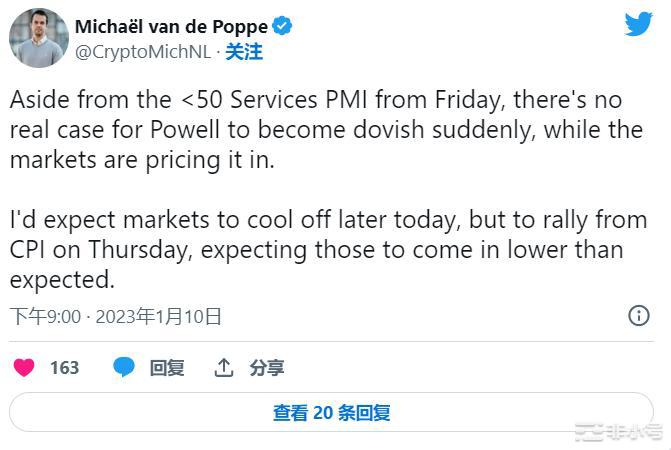Click the 非小号 watermark text

click(634, 433)
